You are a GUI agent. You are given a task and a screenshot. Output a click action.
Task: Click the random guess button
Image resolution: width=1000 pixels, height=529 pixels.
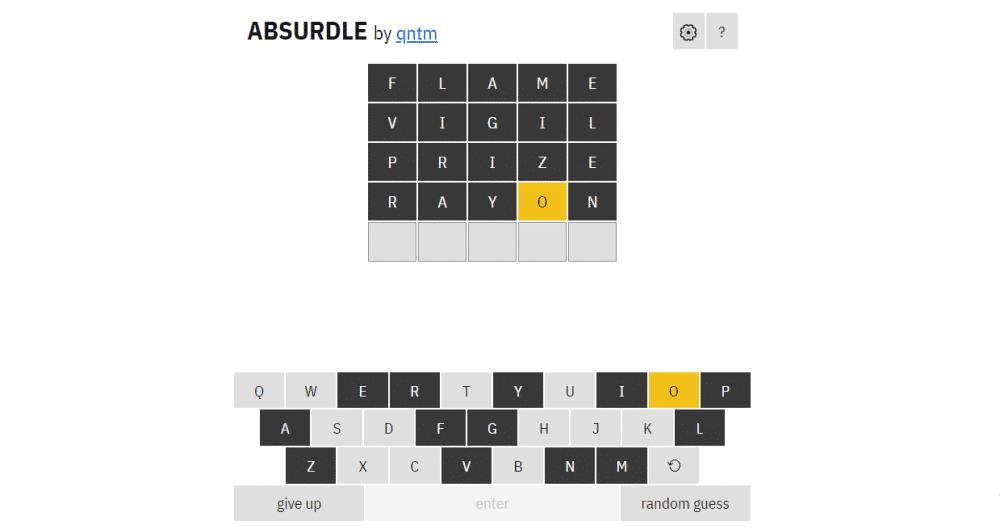[685, 503]
